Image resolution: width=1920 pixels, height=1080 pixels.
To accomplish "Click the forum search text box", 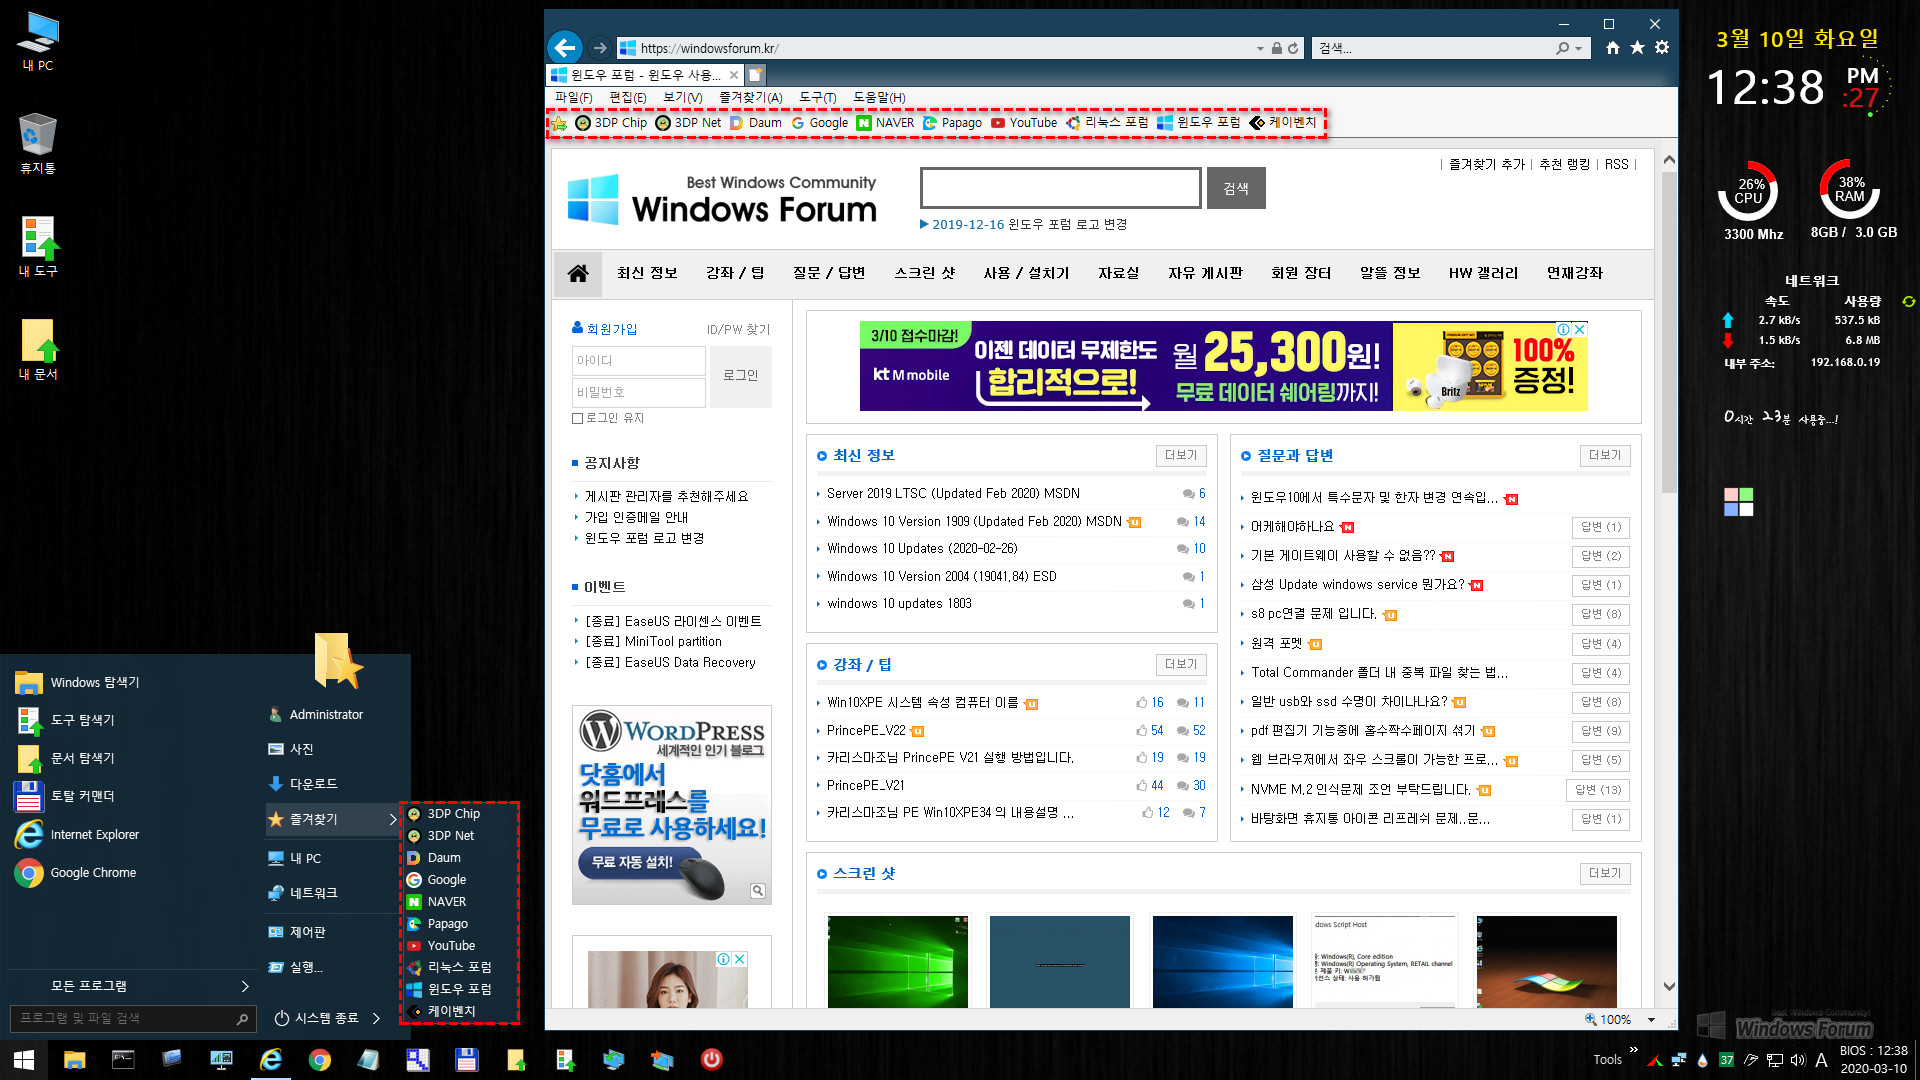I will click(x=1060, y=188).
